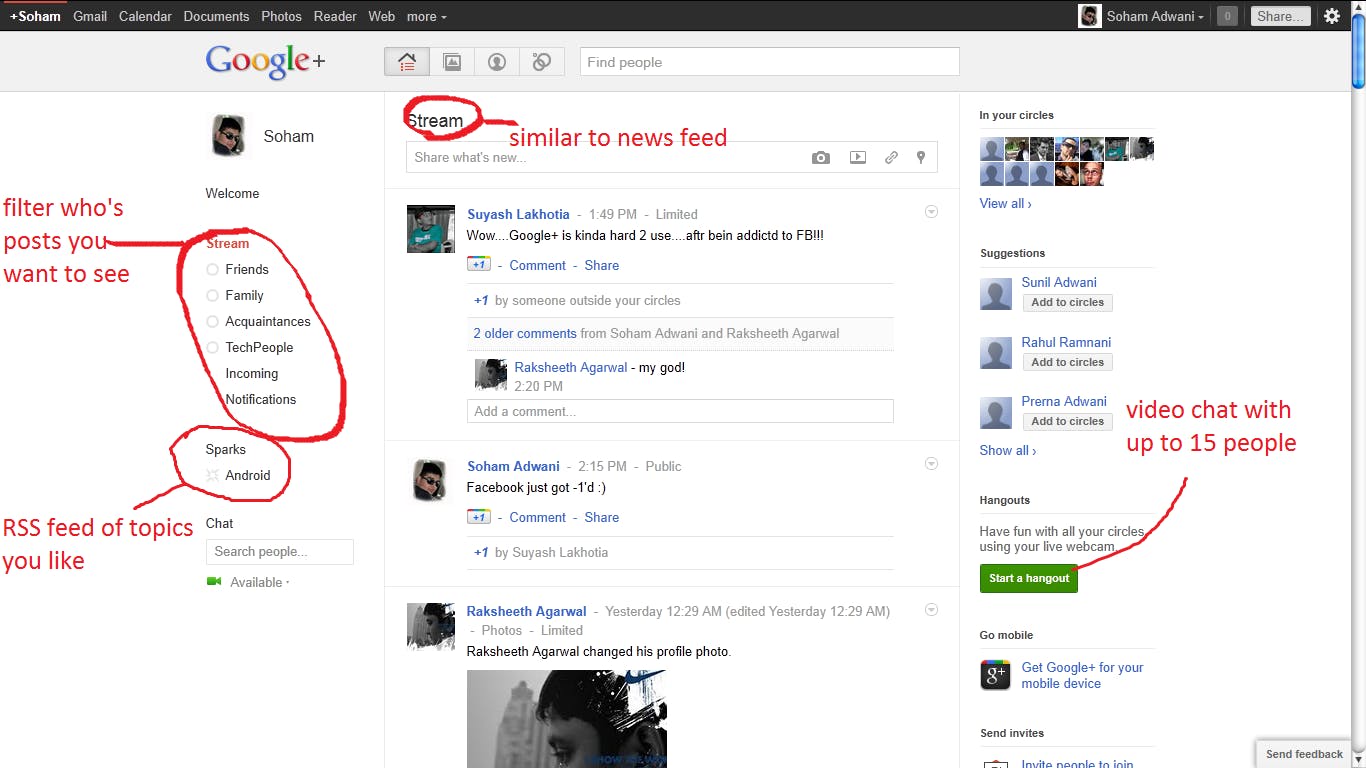Click the 'Add a comment...' field
Image resolution: width=1366 pixels, height=768 pixels.
[x=680, y=411]
